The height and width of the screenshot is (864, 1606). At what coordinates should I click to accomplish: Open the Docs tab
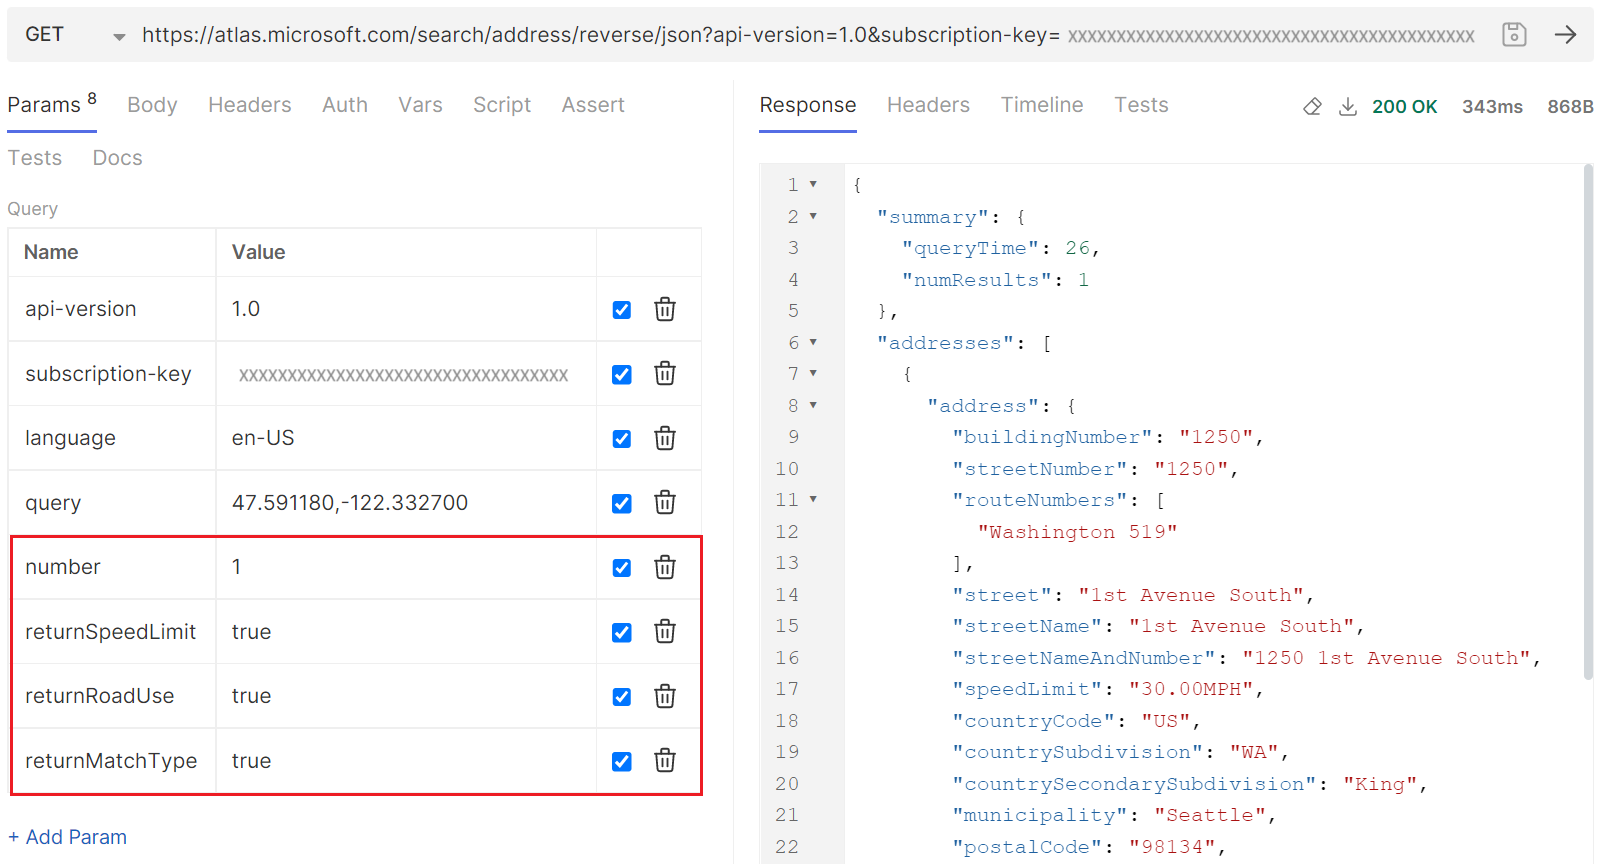(117, 158)
